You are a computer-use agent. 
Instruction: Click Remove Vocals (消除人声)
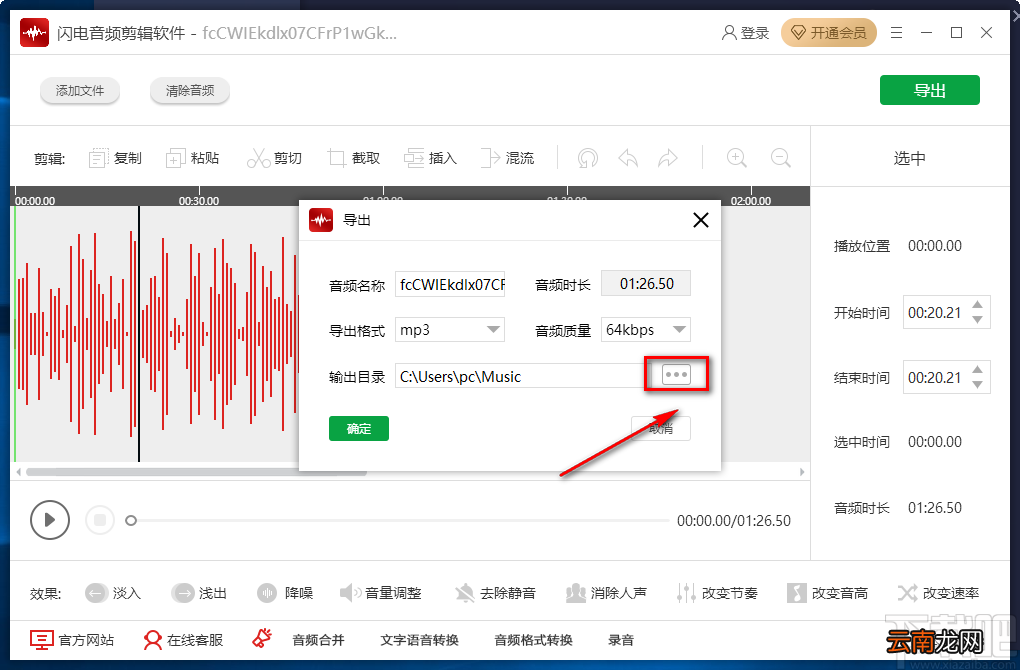606,593
